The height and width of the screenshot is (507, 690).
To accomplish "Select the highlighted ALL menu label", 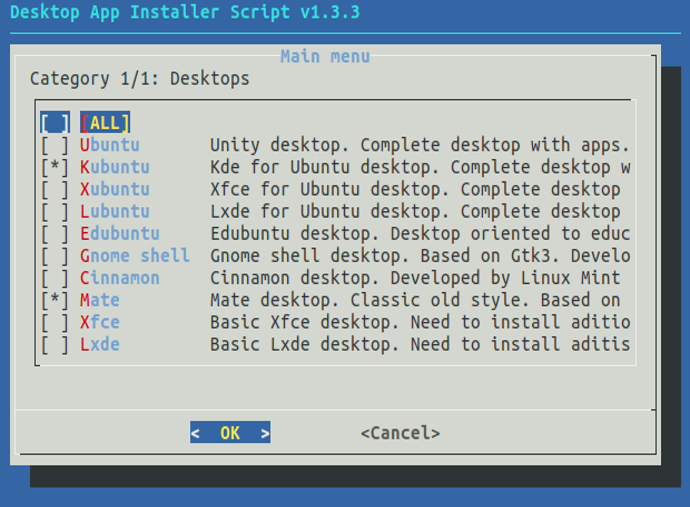I will tap(105, 123).
